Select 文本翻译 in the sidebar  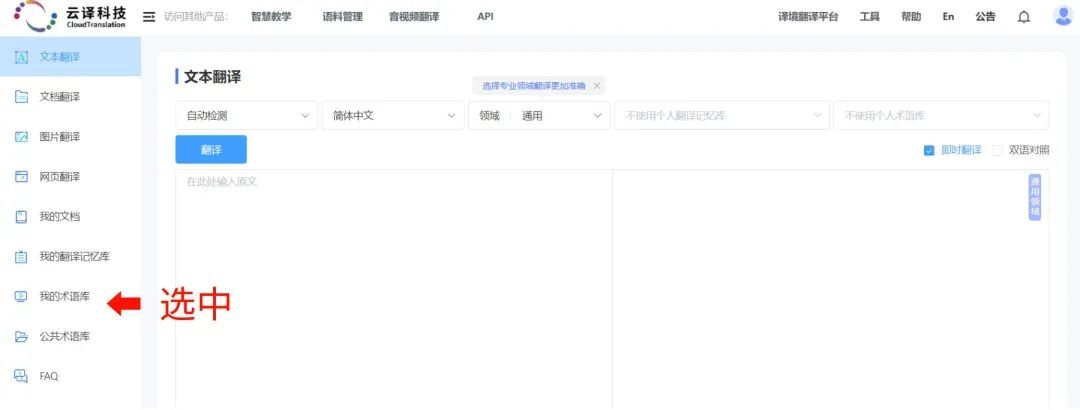click(70, 57)
